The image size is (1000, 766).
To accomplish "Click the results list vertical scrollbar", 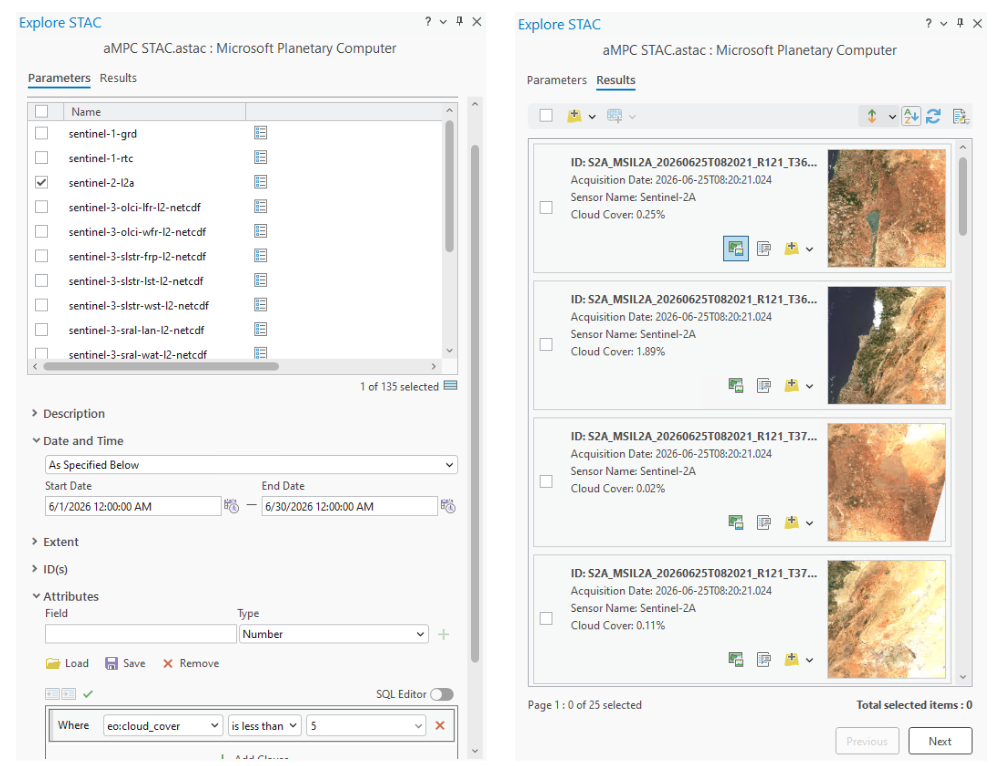I will click(x=963, y=196).
